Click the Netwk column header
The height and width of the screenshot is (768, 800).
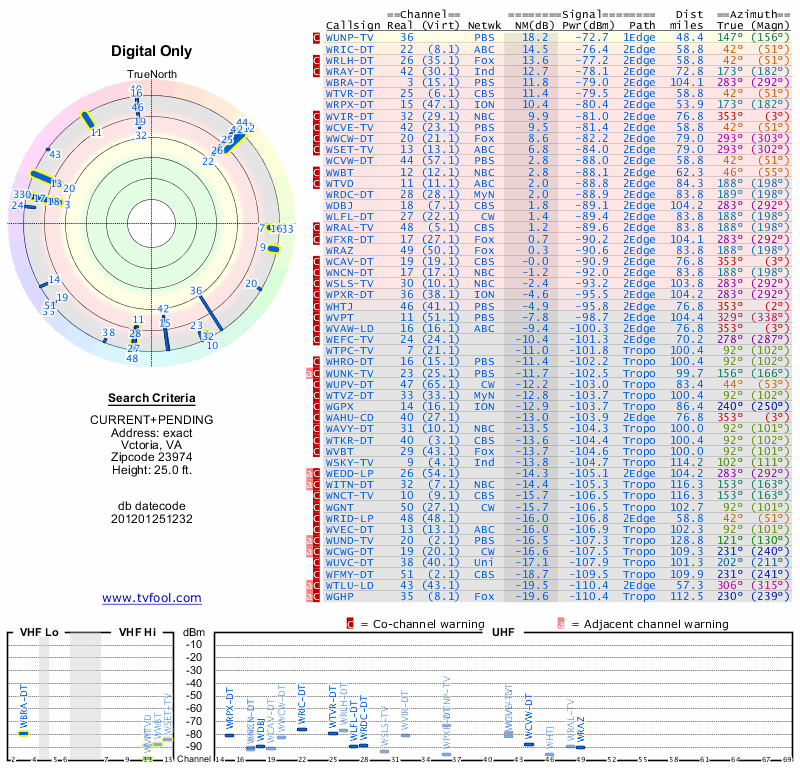[x=484, y=24]
